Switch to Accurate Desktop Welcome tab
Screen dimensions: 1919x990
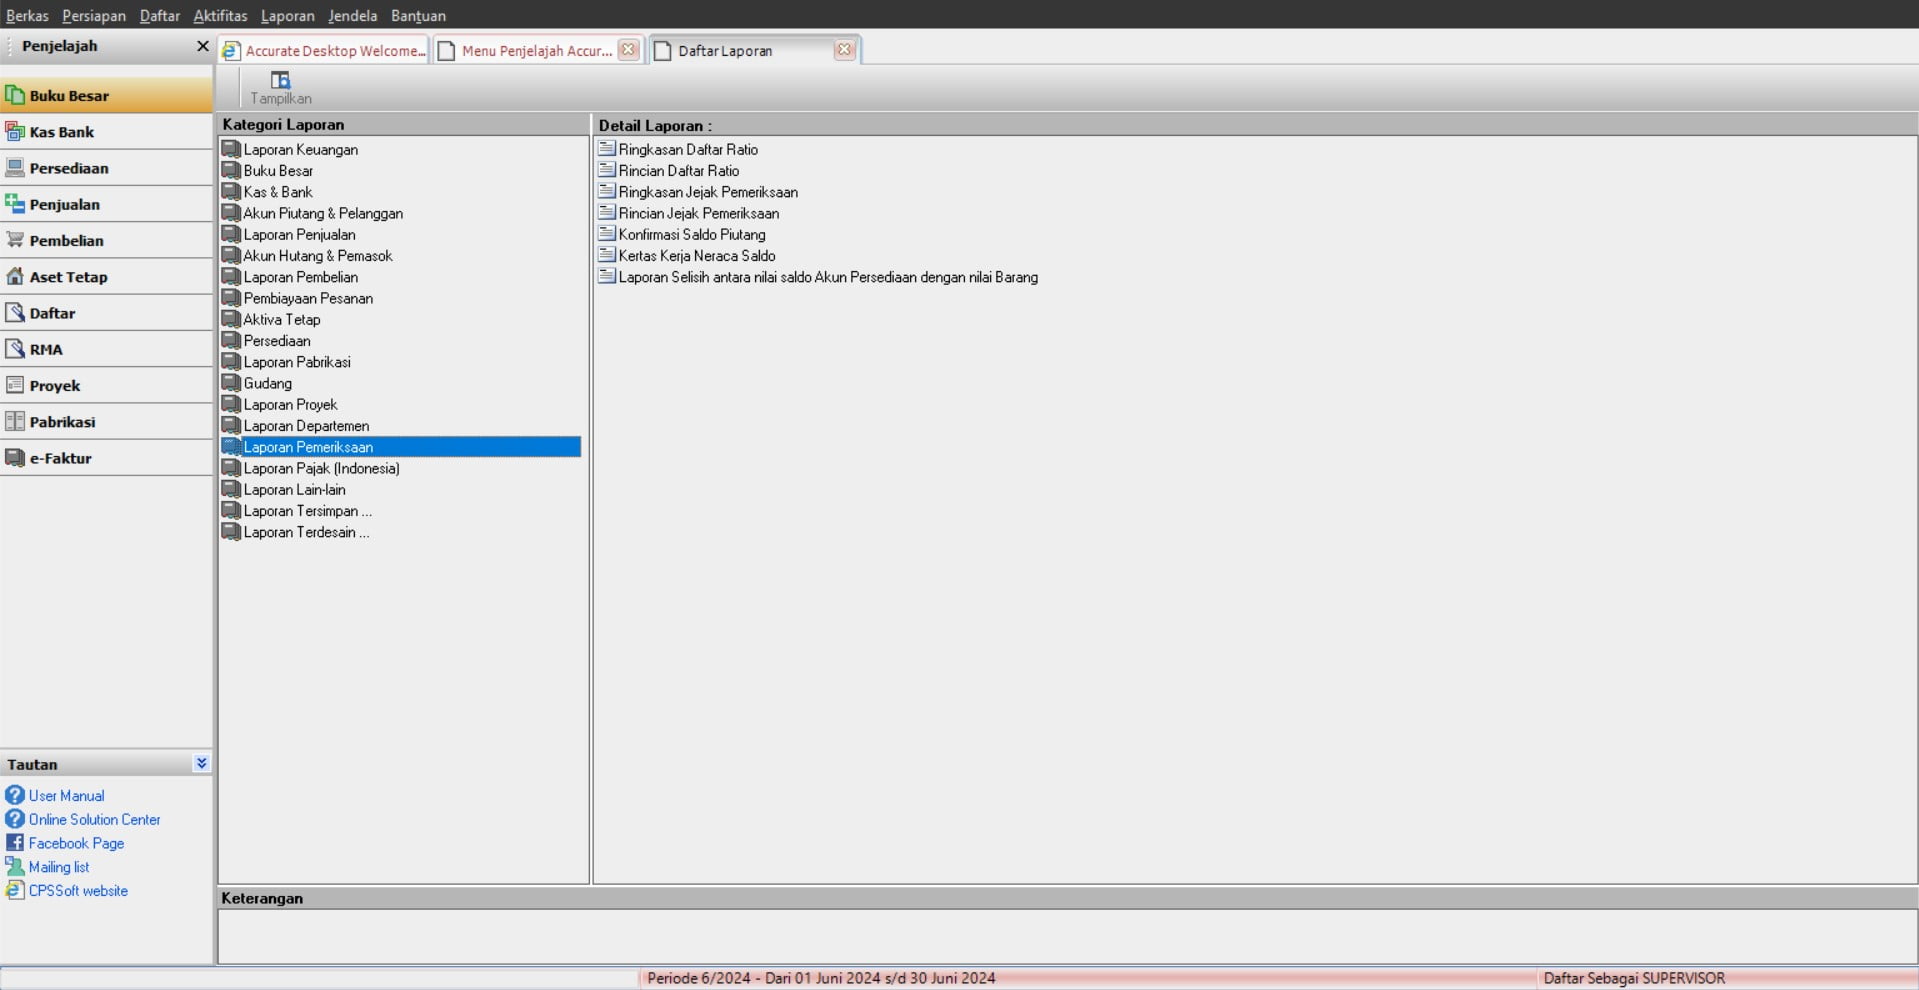point(325,51)
